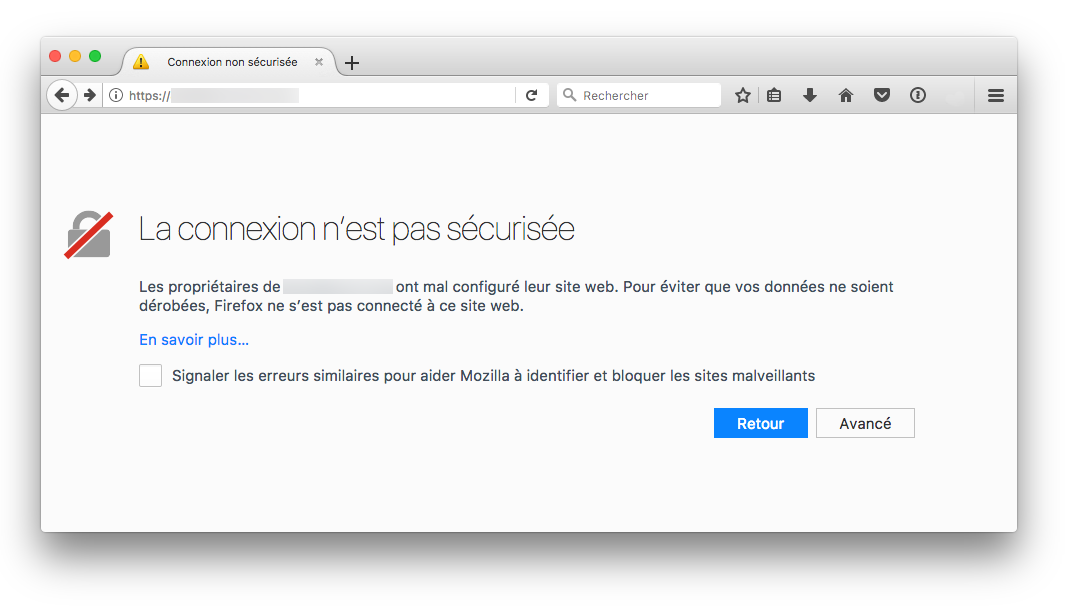Open the hamburger menu

tap(996, 95)
